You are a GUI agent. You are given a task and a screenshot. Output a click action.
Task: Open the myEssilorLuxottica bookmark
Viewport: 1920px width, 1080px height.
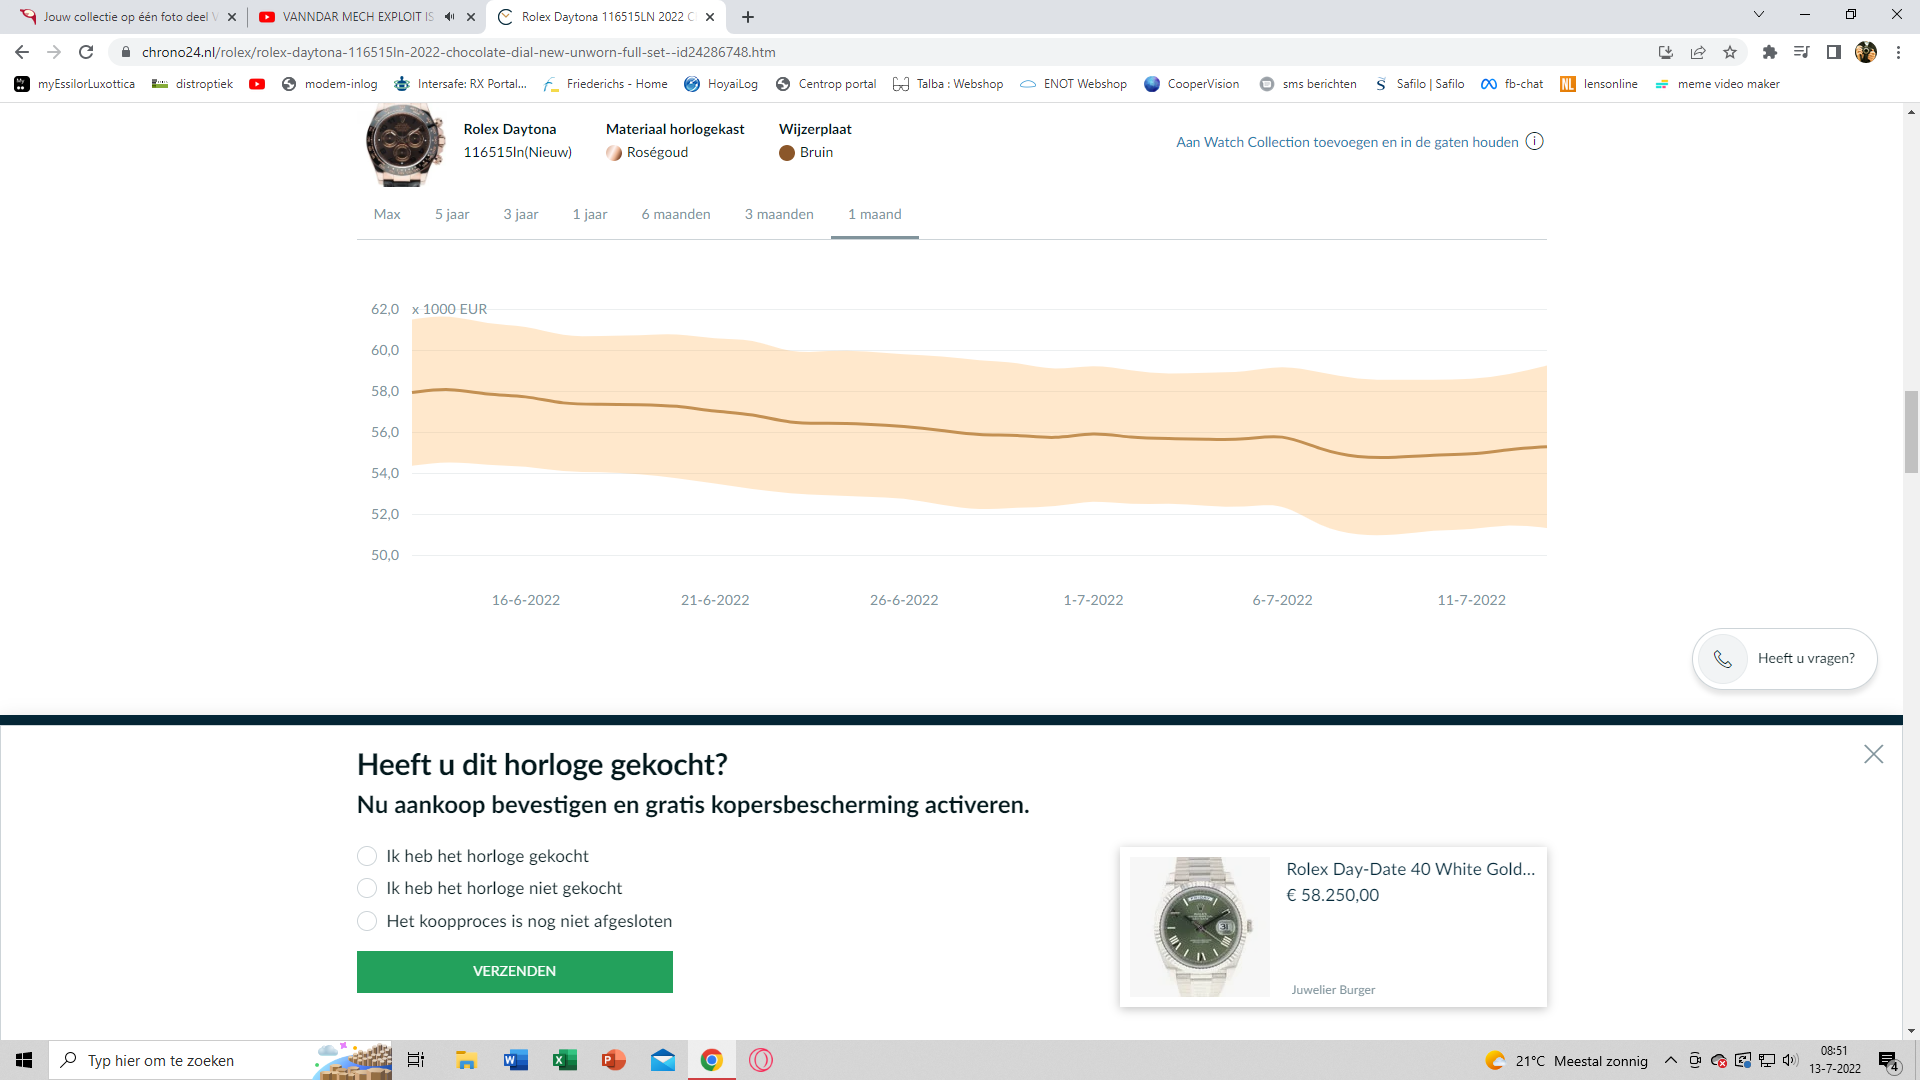tap(75, 84)
